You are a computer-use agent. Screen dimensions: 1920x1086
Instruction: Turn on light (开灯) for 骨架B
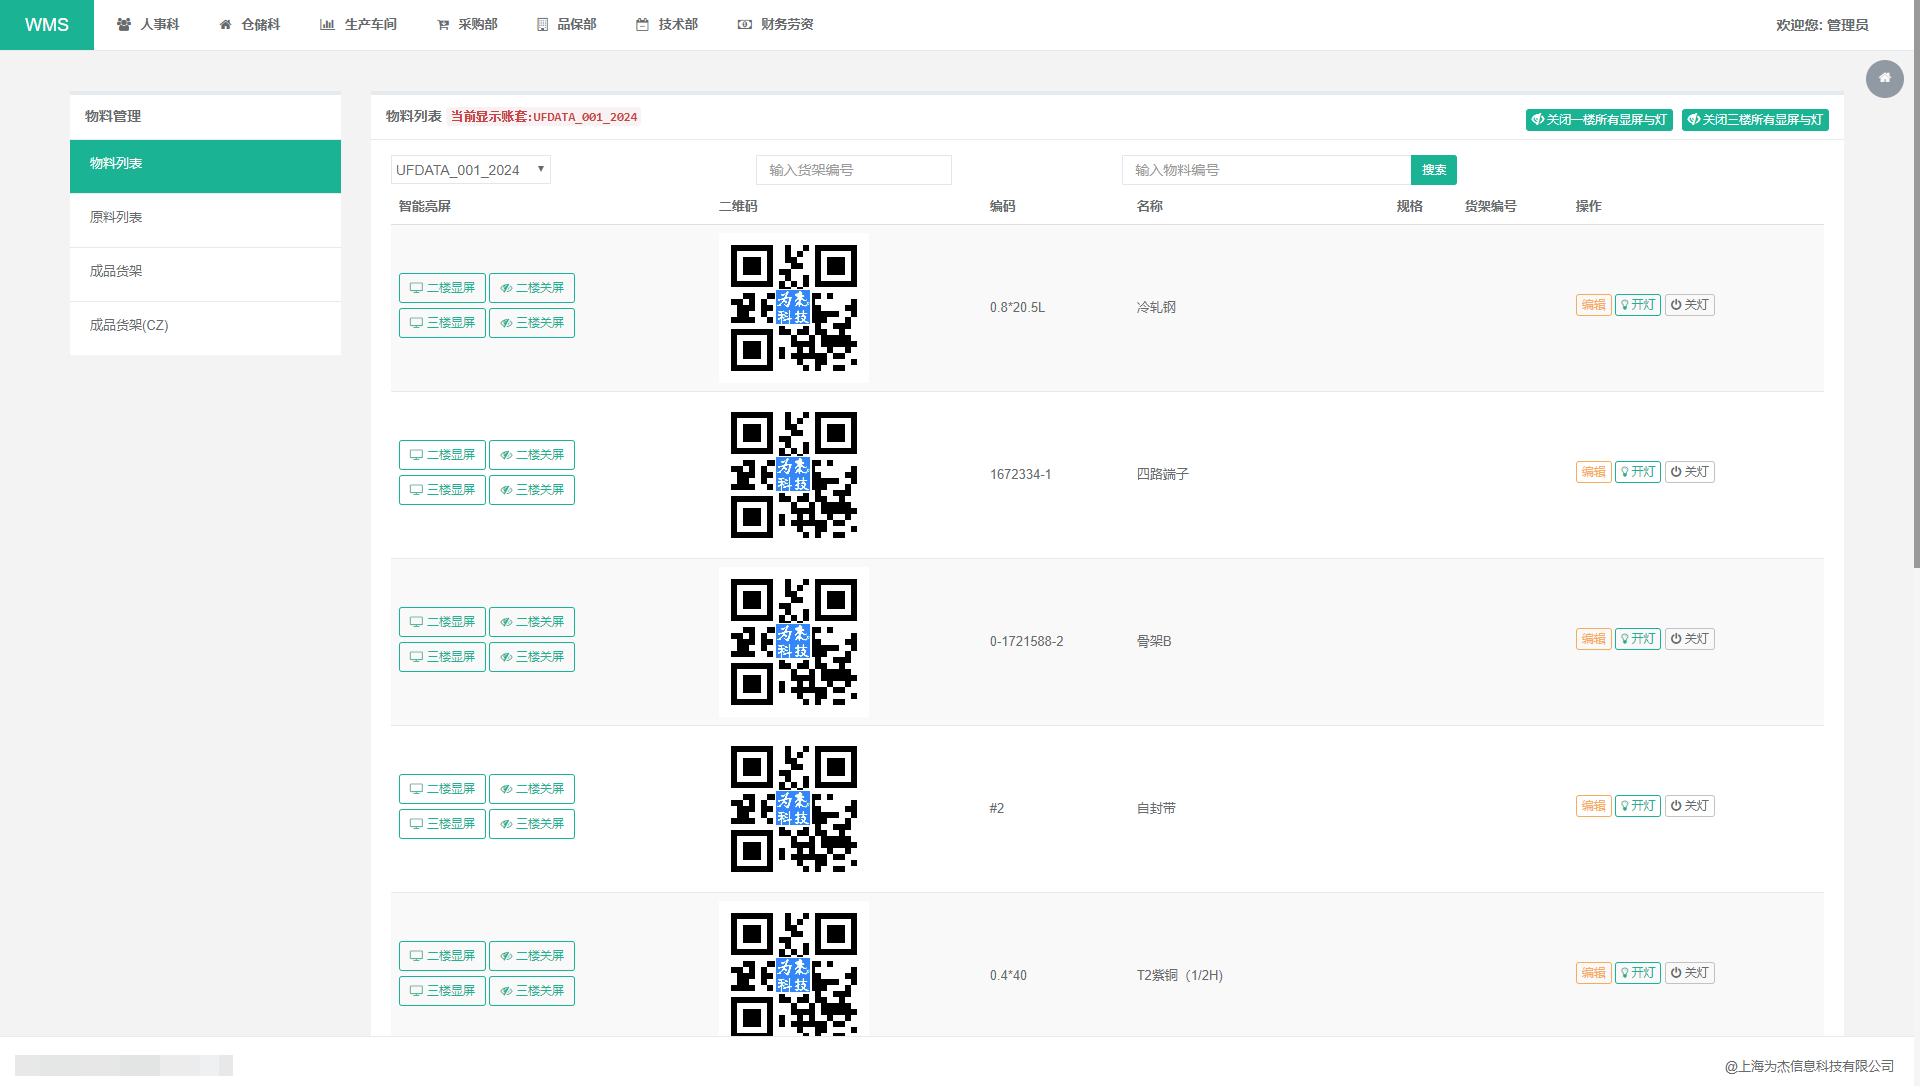tap(1638, 639)
